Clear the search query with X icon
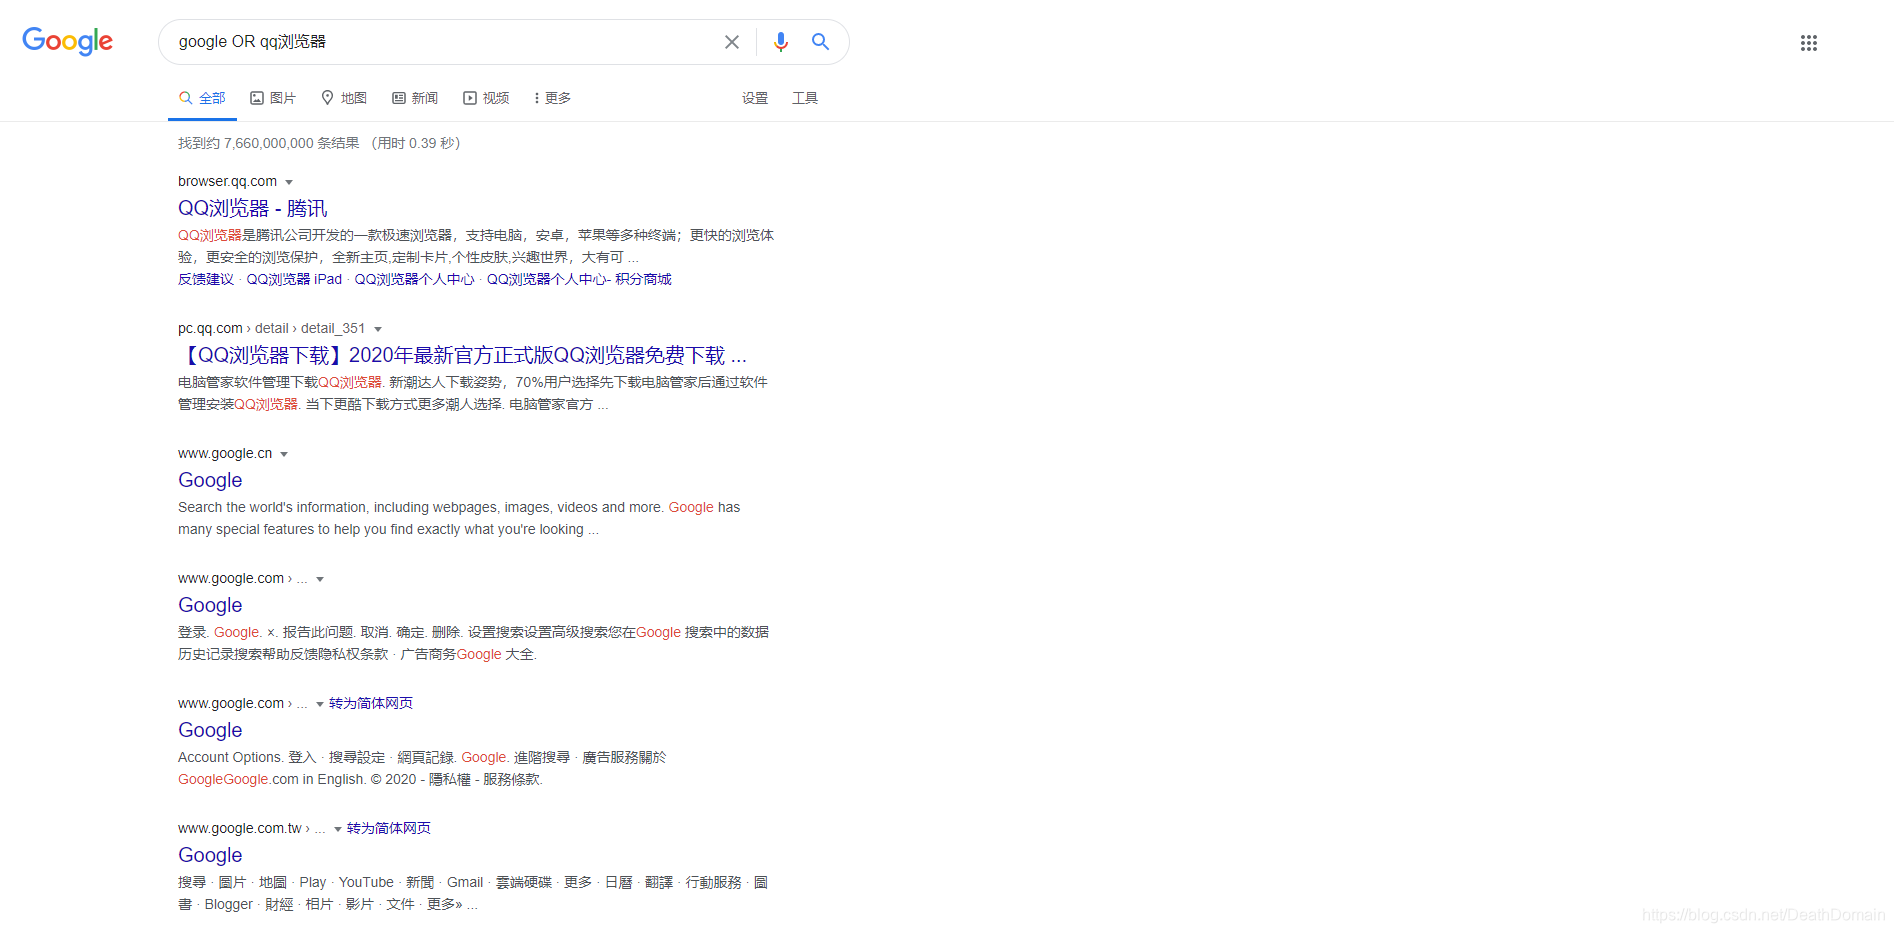 [732, 42]
